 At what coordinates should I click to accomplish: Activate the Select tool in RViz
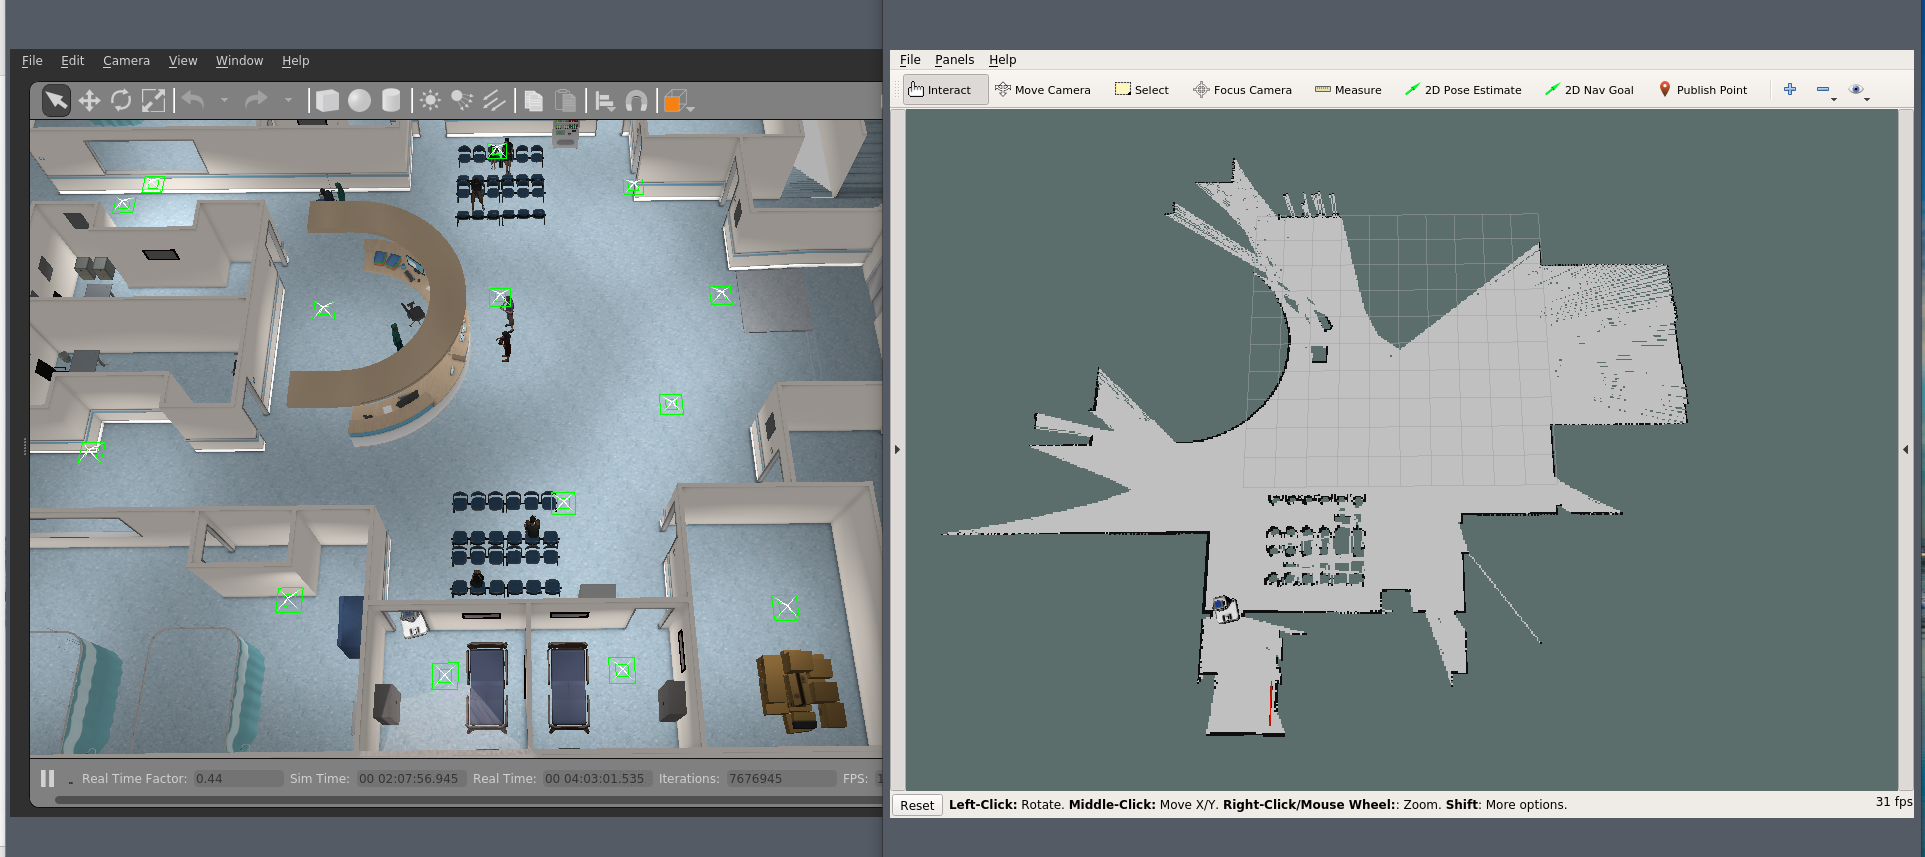[1142, 90]
